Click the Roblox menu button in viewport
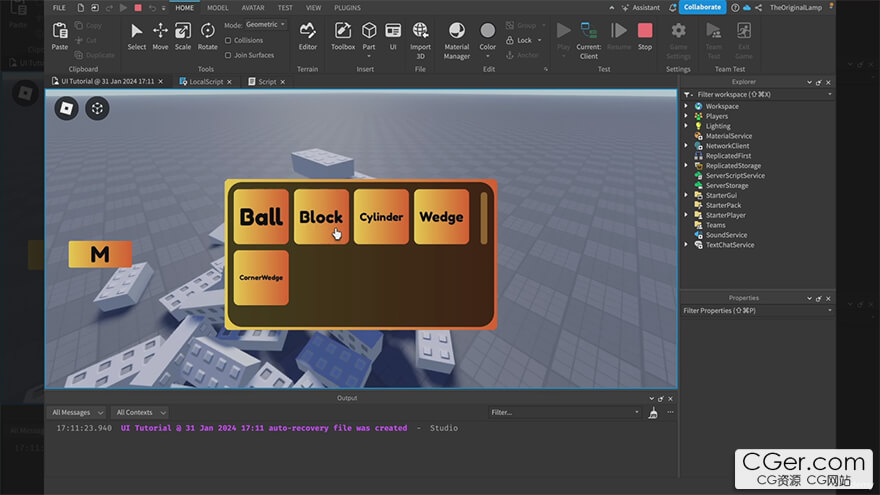 click(x=66, y=108)
